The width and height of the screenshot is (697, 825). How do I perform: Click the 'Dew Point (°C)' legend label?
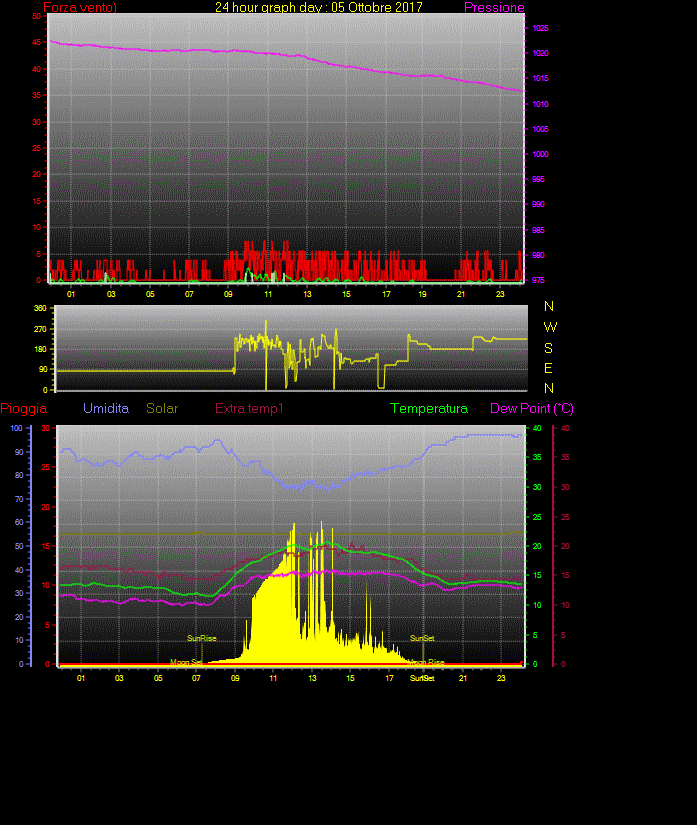pos(532,408)
